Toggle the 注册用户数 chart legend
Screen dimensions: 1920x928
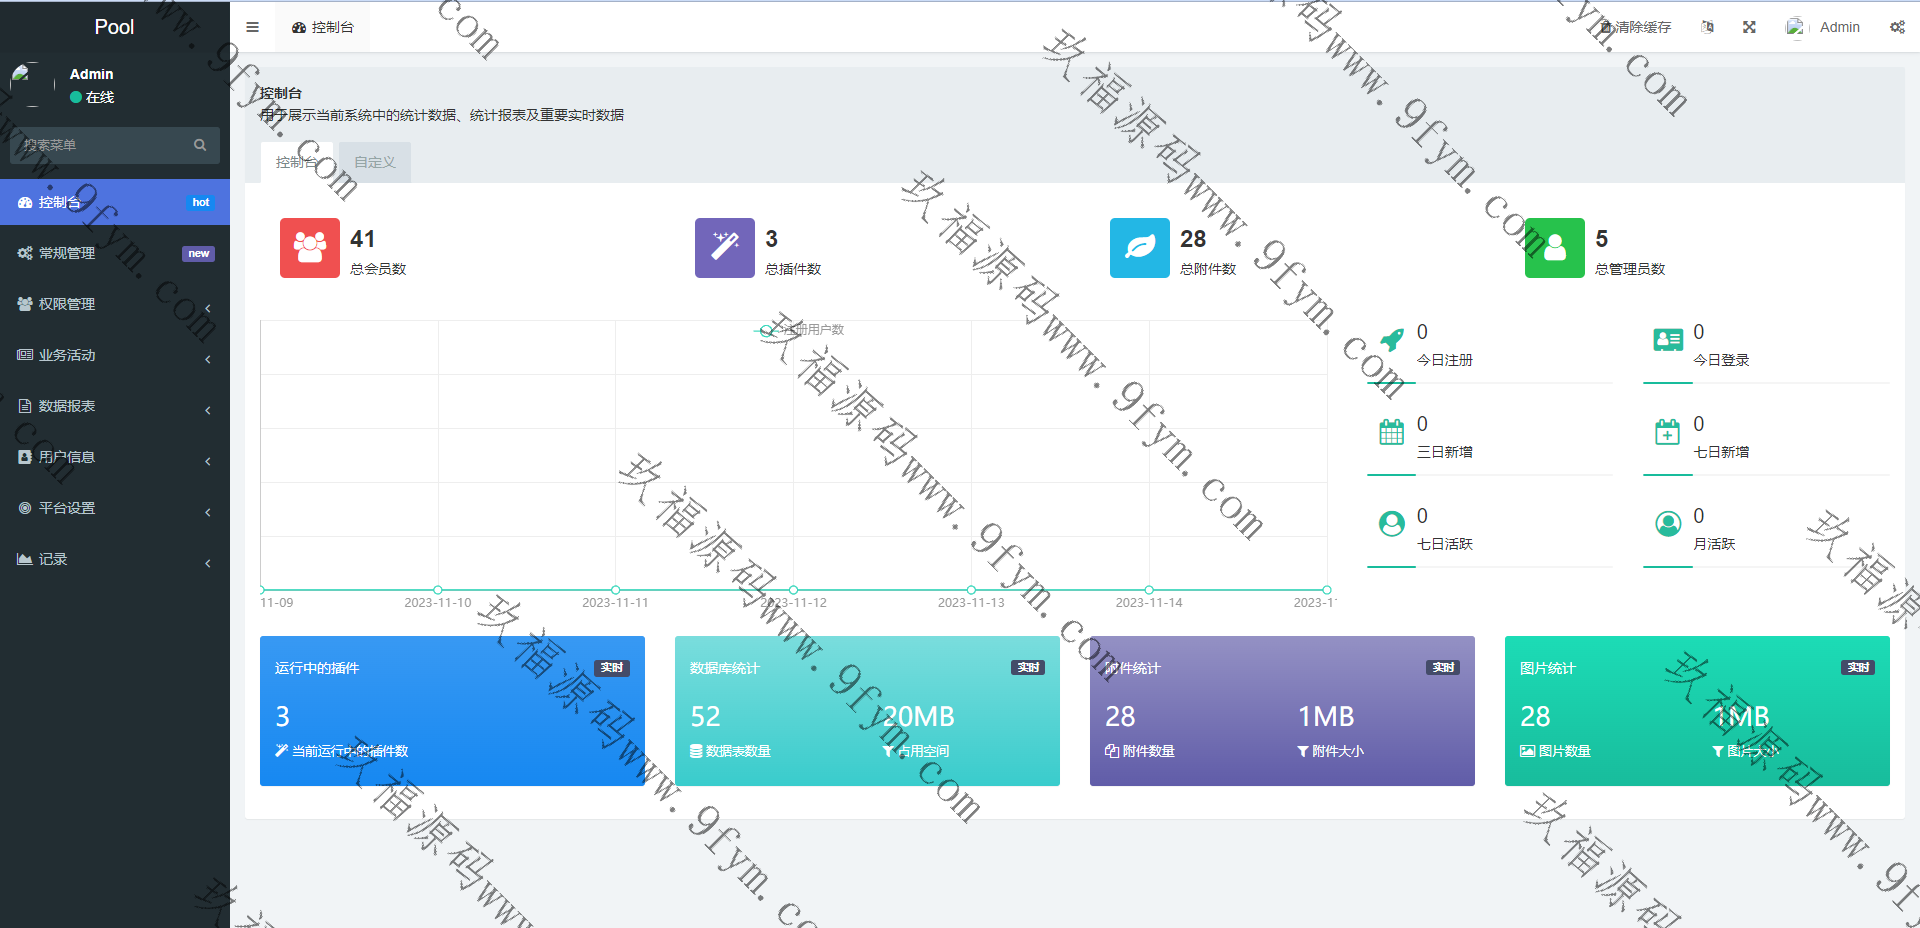pyautogui.click(x=800, y=330)
